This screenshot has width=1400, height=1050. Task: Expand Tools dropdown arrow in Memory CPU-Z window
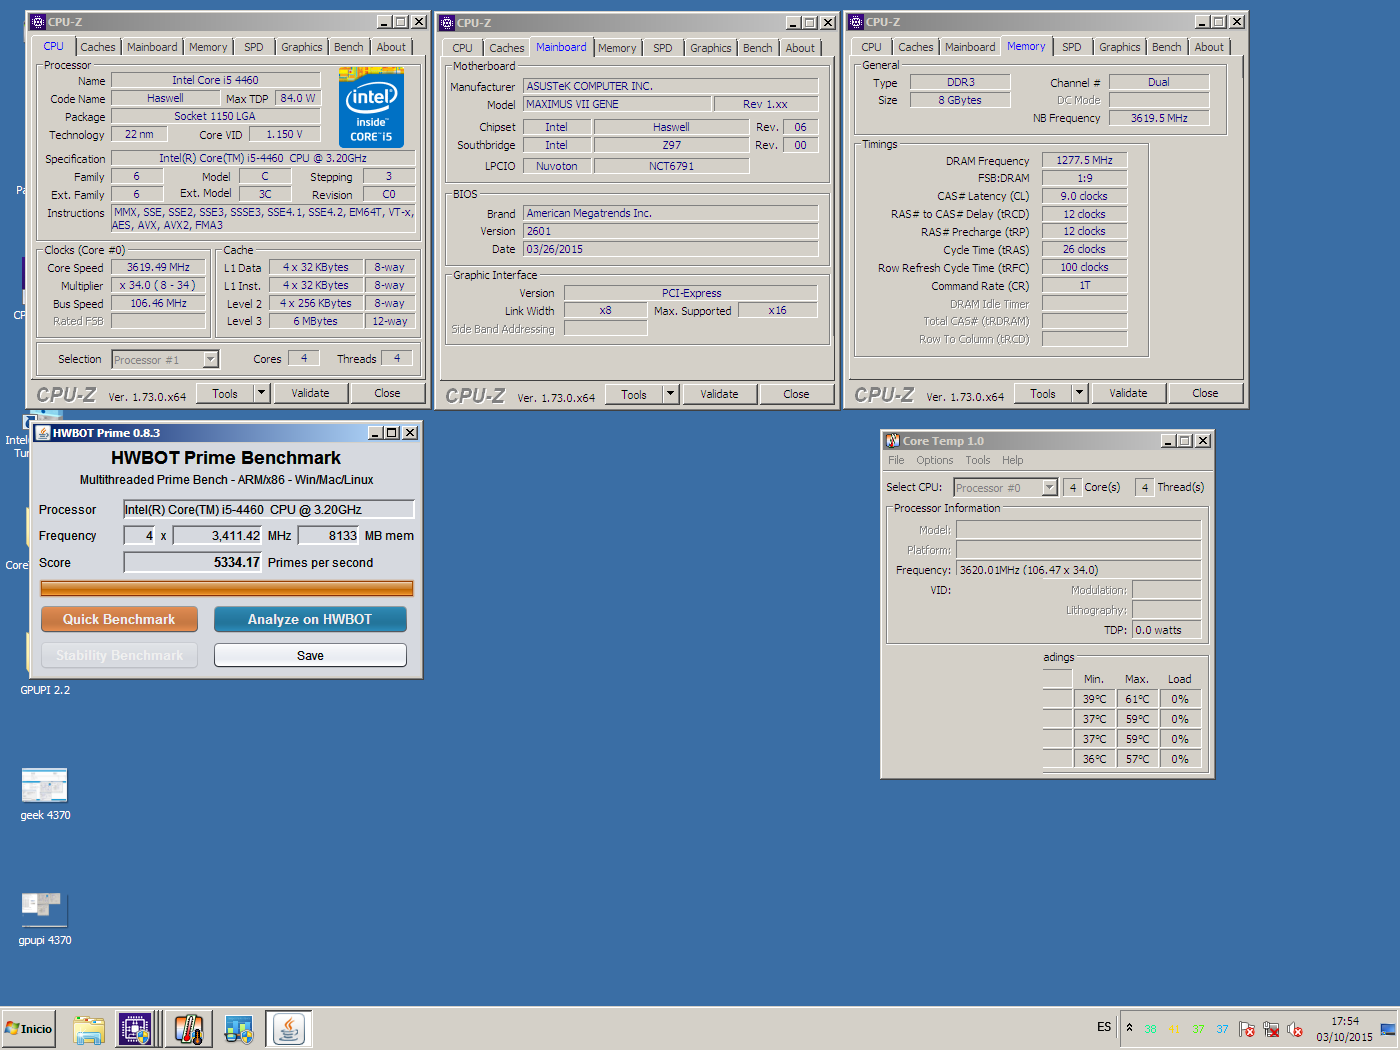pos(1079,394)
